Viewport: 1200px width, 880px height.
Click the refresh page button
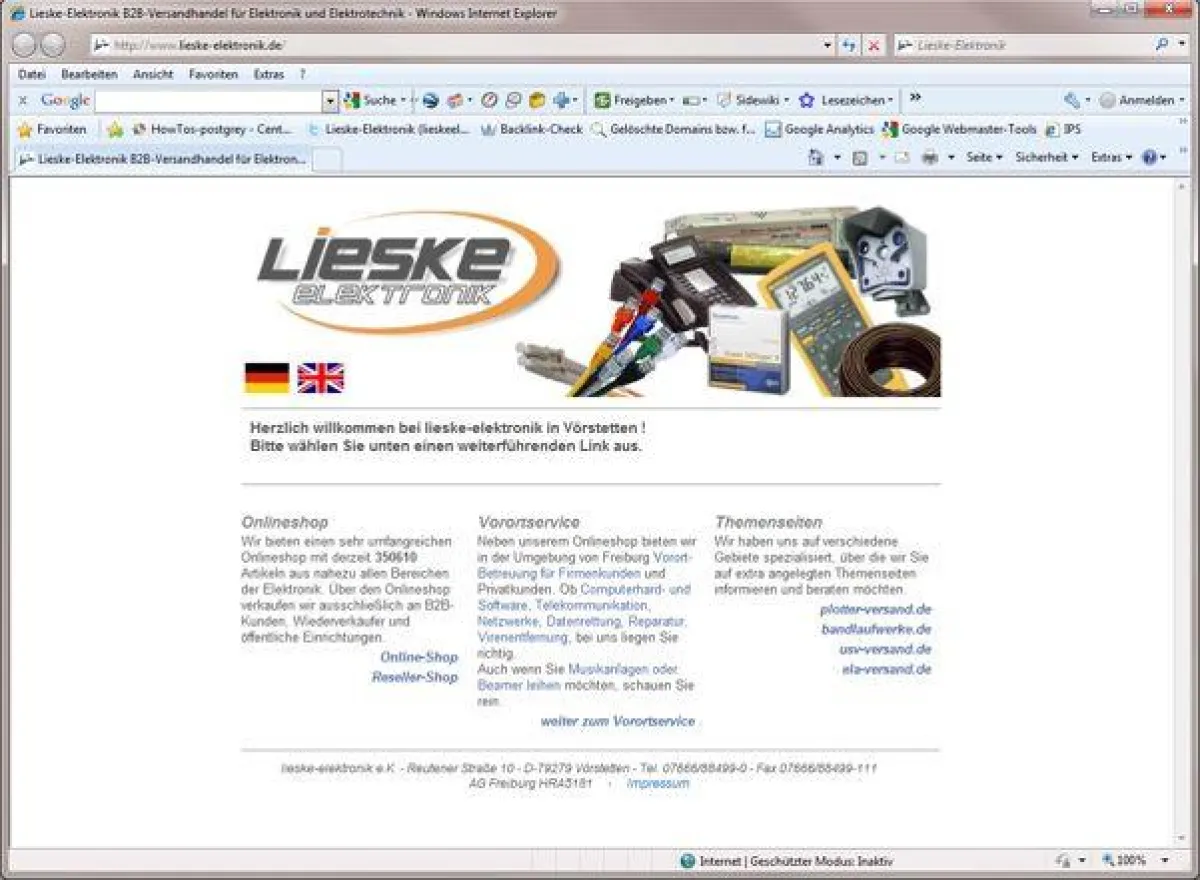tap(849, 45)
